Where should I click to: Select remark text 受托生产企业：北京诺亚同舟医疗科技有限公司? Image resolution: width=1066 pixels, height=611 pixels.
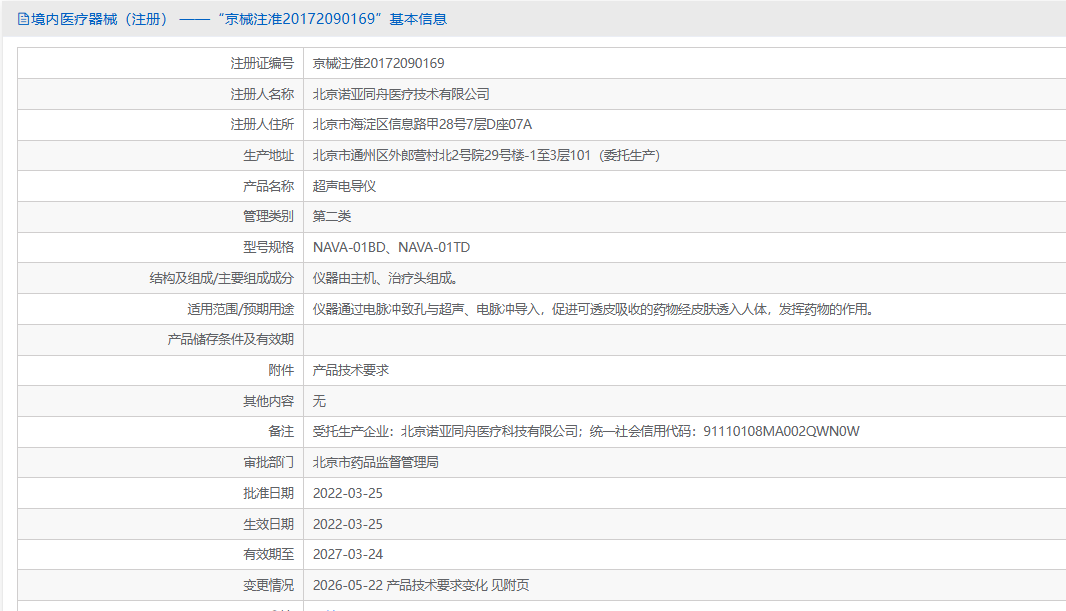pyautogui.click(x=446, y=432)
